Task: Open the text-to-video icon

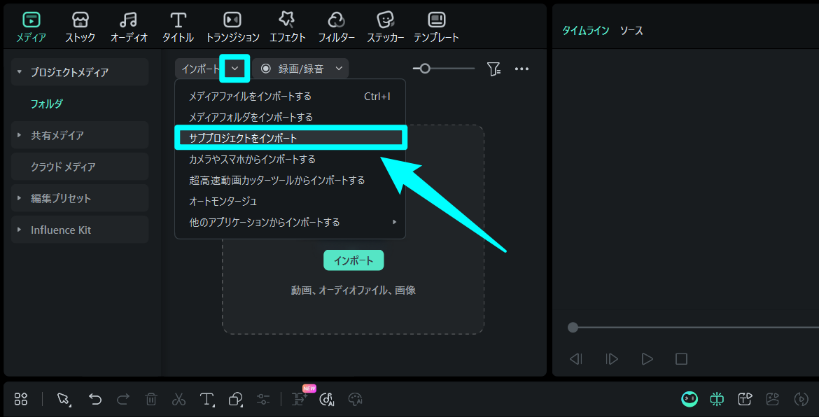Action: coord(744,399)
